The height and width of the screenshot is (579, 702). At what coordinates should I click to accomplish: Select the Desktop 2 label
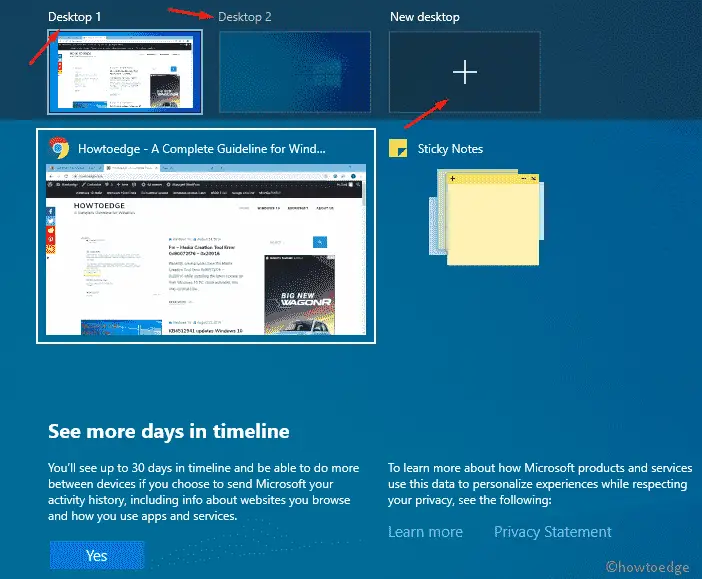tap(244, 17)
